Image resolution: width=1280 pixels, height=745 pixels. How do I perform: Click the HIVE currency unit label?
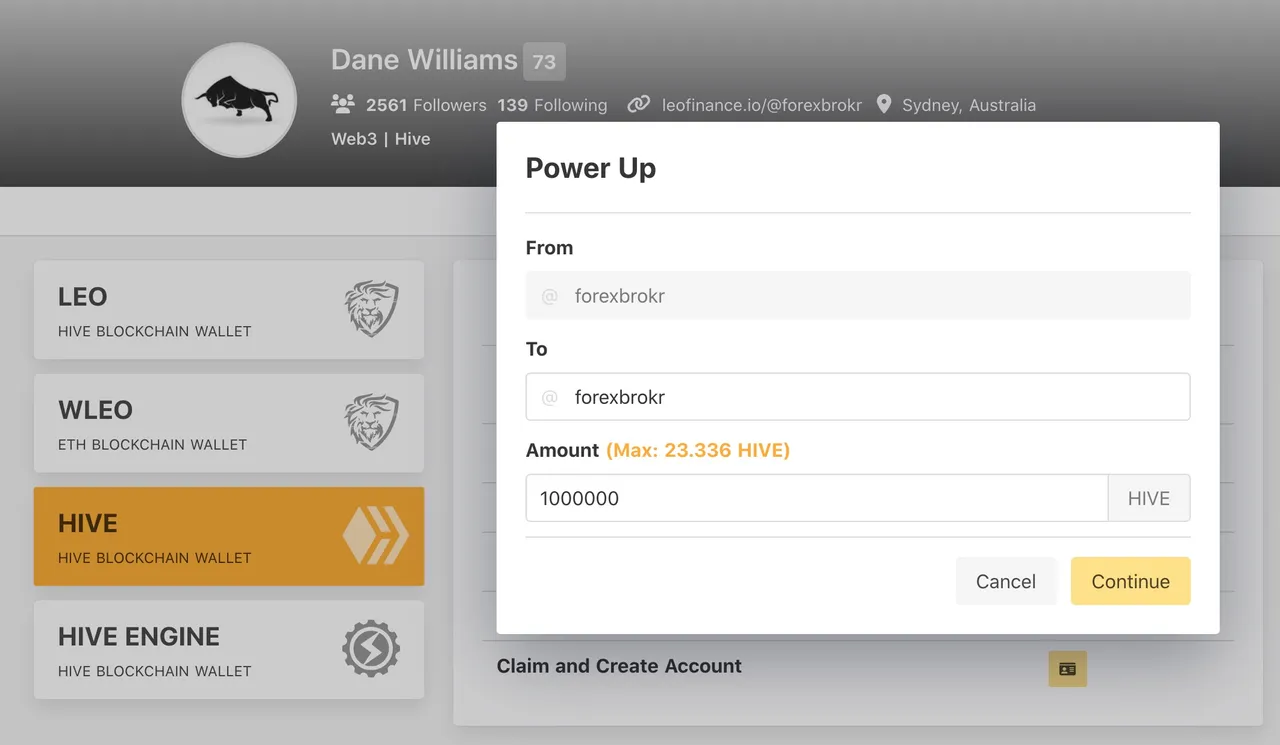[1149, 498]
